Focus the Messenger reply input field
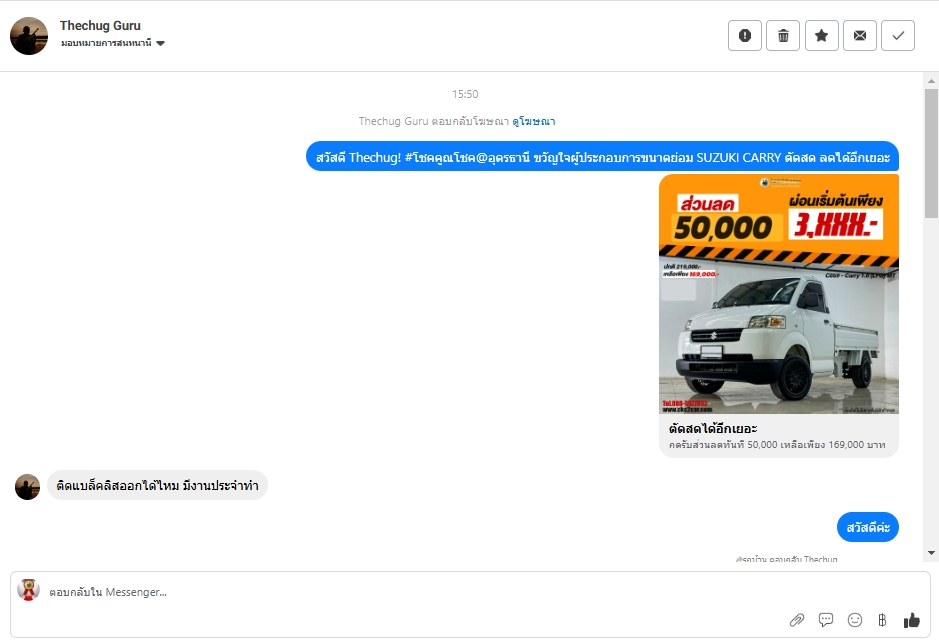This screenshot has height=641, width=939. 470,604
